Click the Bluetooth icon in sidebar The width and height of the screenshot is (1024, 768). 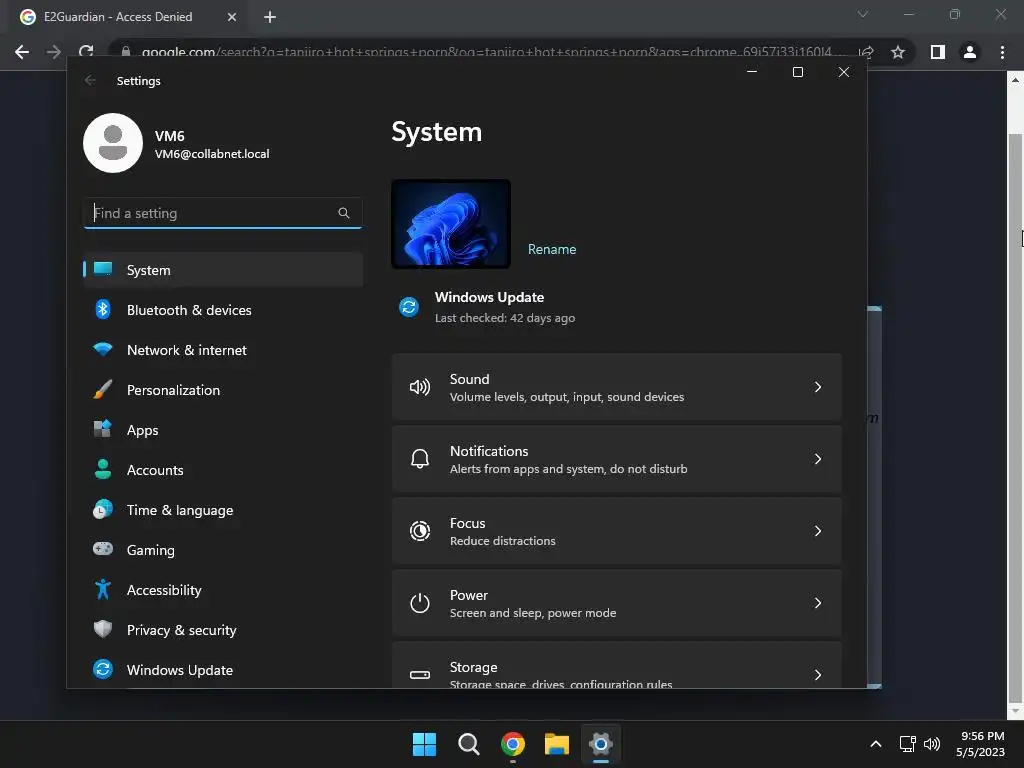pos(103,310)
